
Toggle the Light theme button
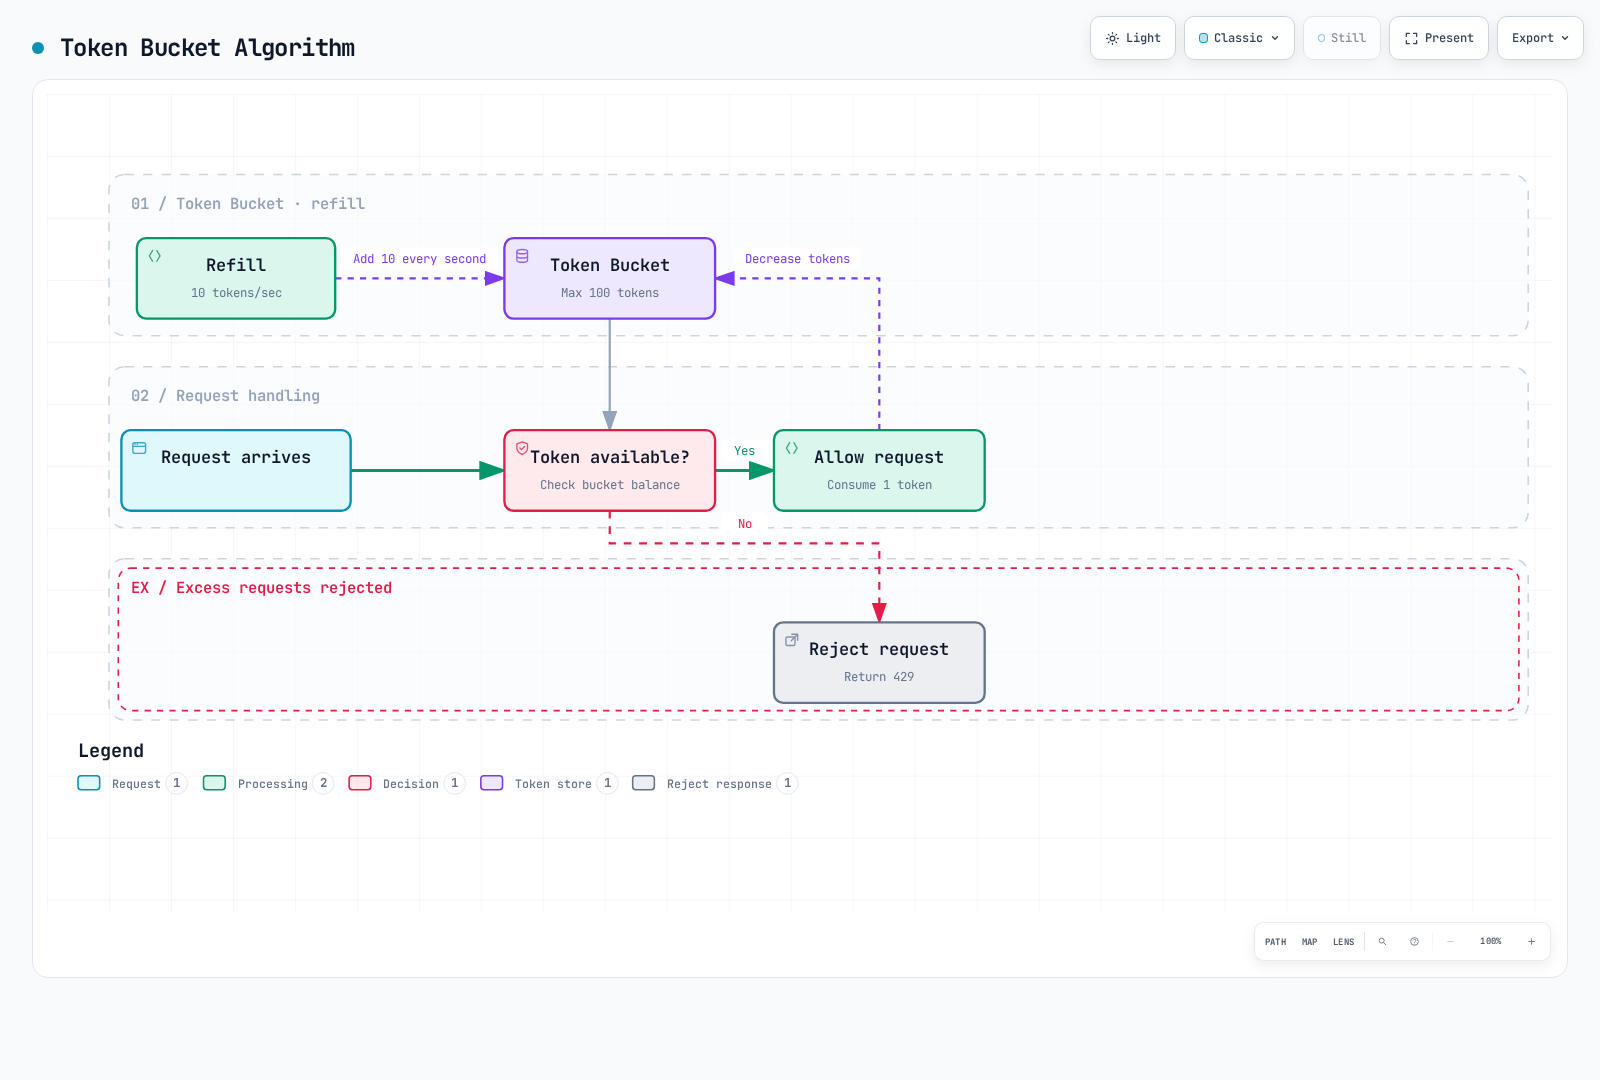pyautogui.click(x=1133, y=38)
